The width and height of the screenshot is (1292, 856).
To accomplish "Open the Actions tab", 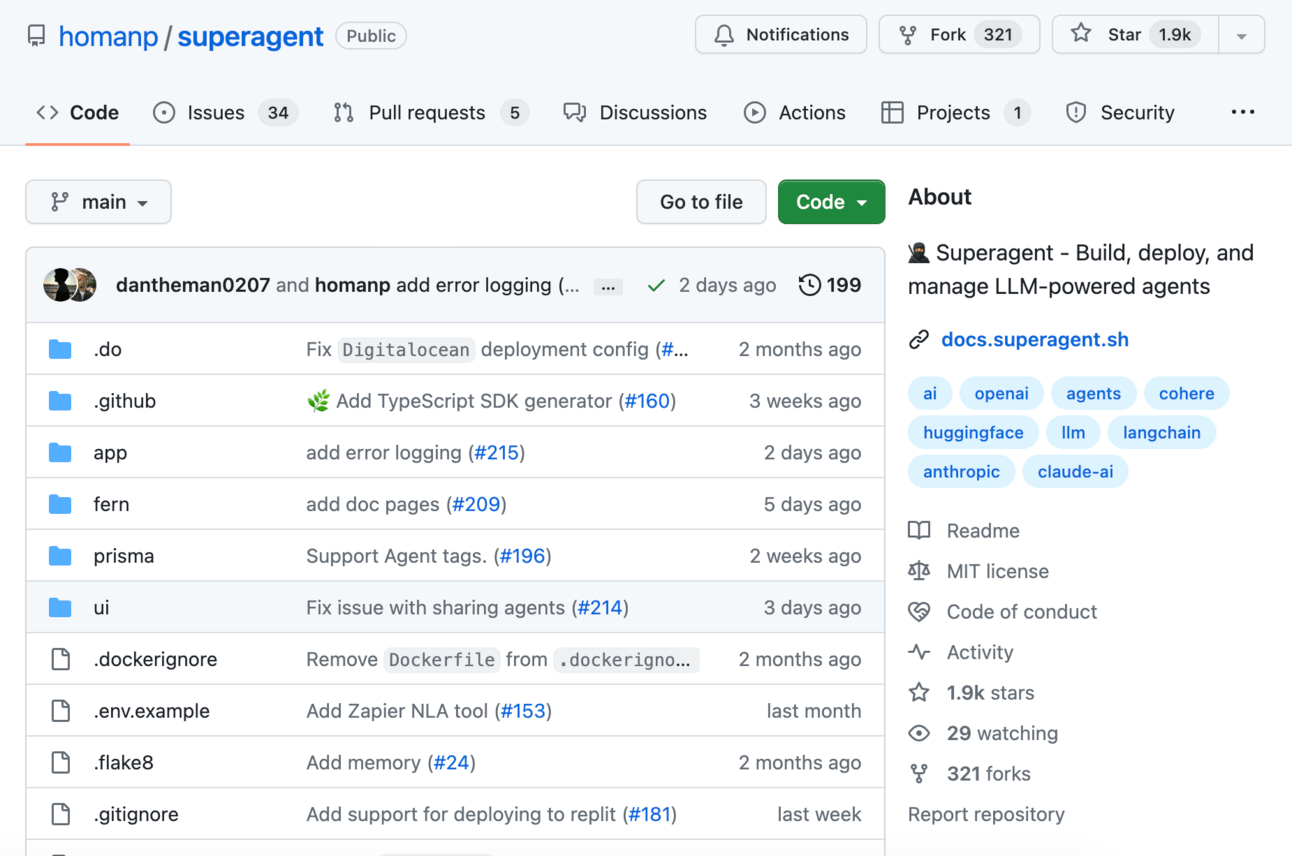I will pyautogui.click(x=795, y=113).
